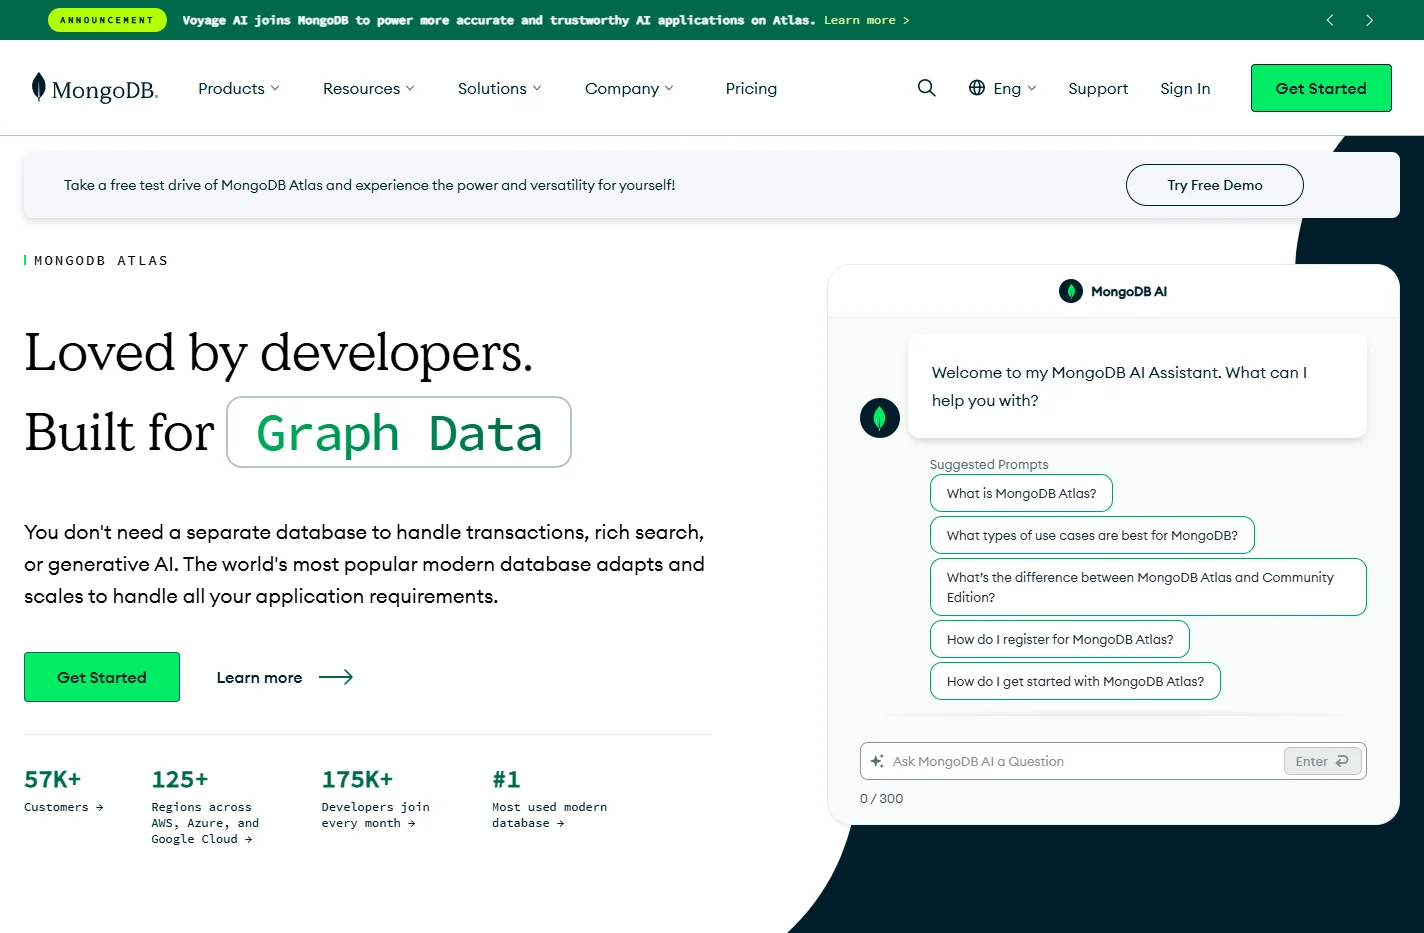Open the 57K+ Customers link

[64, 790]
